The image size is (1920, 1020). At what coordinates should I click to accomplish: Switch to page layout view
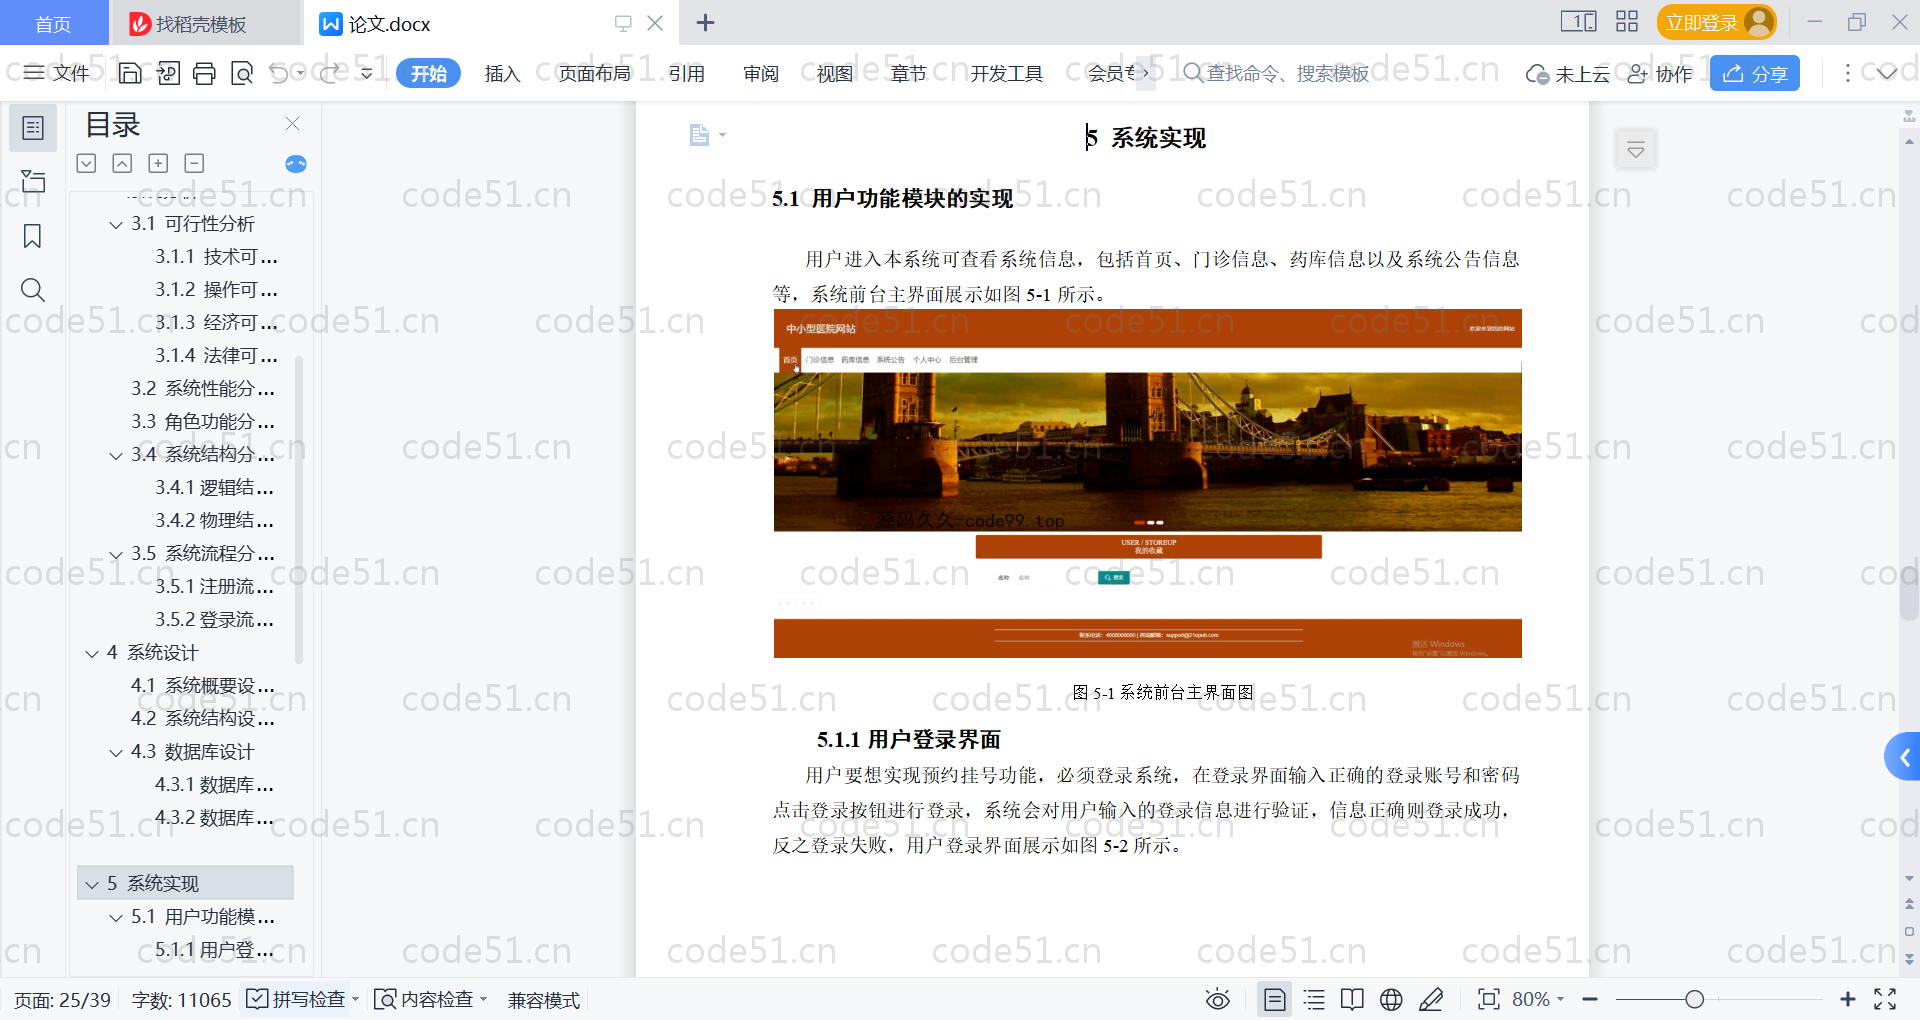click(1274, 999)
